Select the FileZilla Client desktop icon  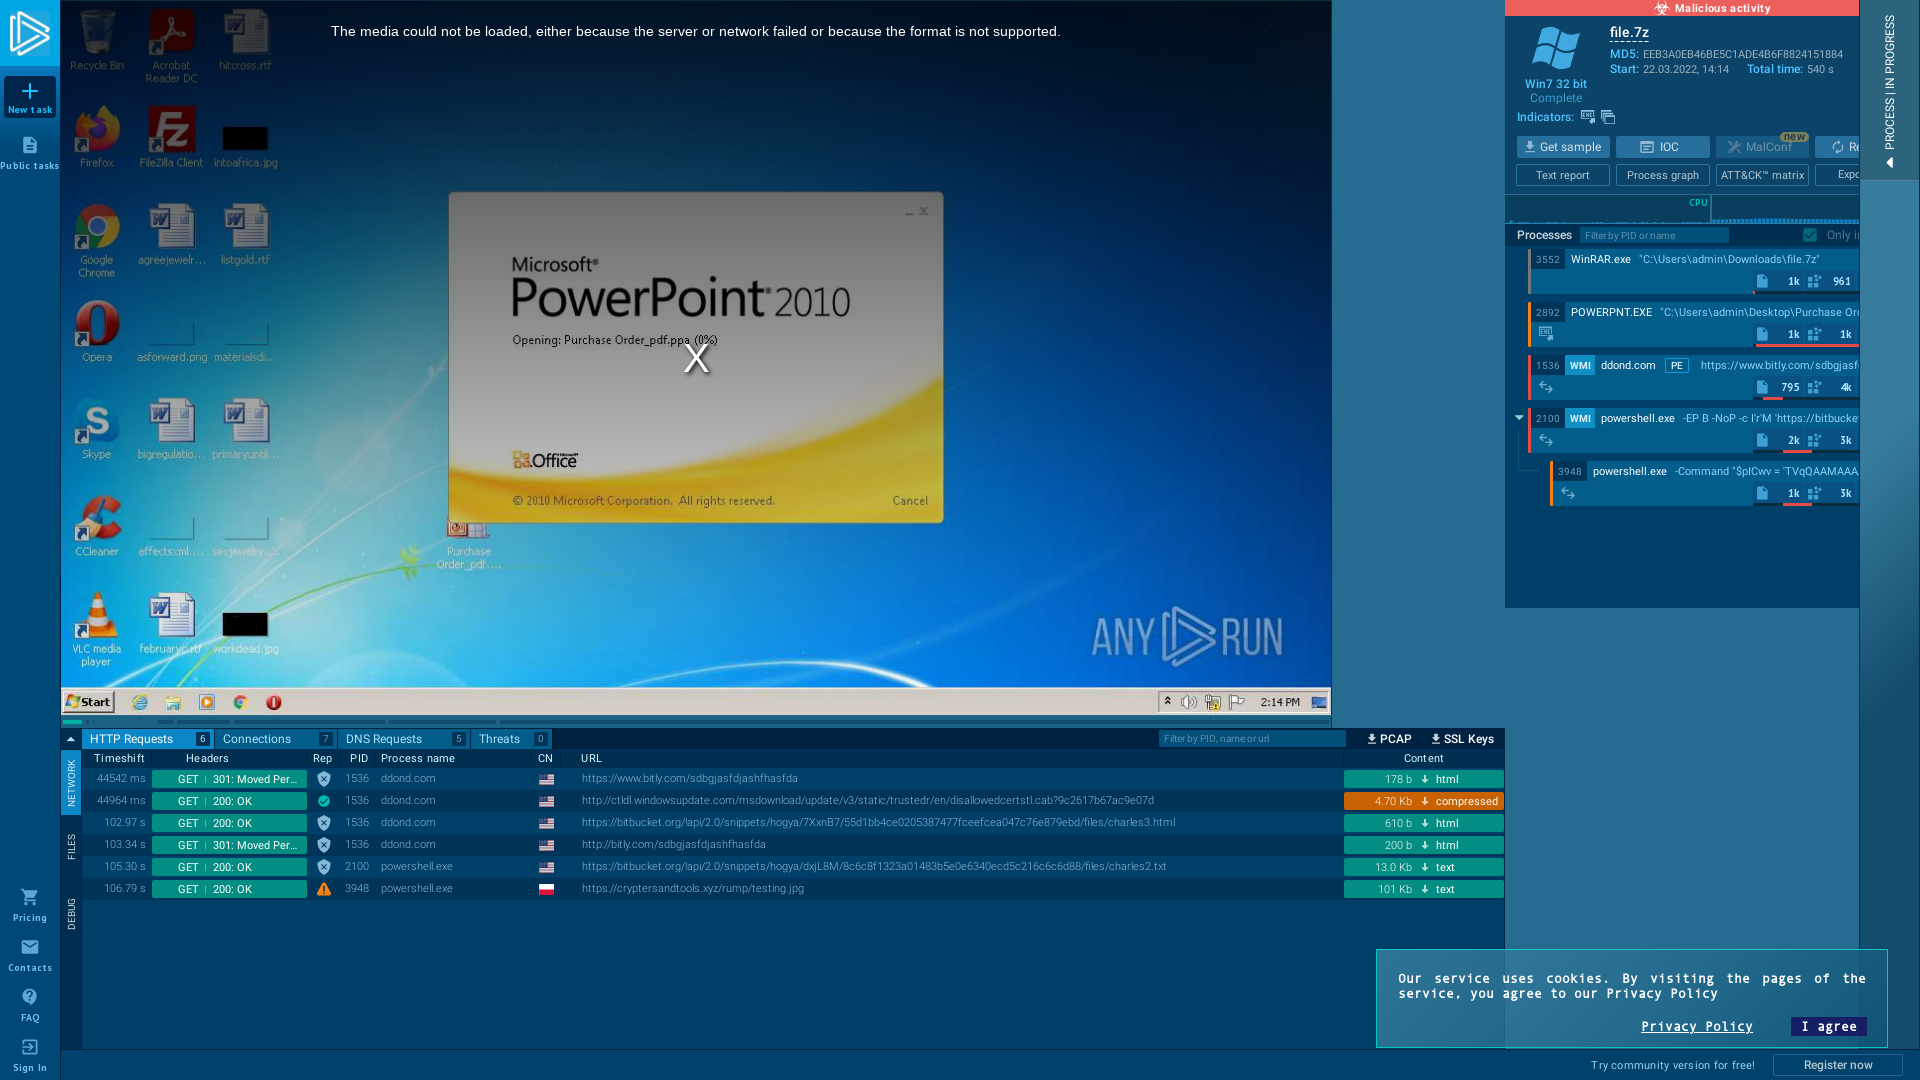point(171,138)
